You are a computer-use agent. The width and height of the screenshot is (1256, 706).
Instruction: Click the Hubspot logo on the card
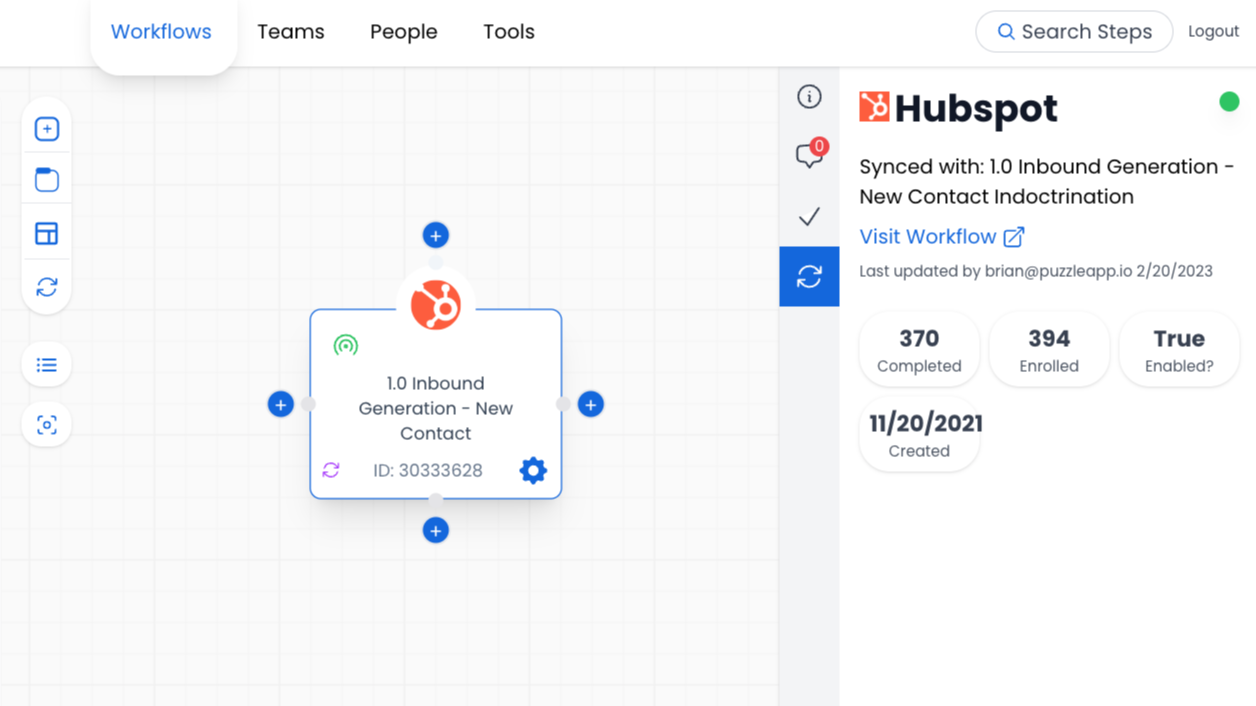coord(435,303)
